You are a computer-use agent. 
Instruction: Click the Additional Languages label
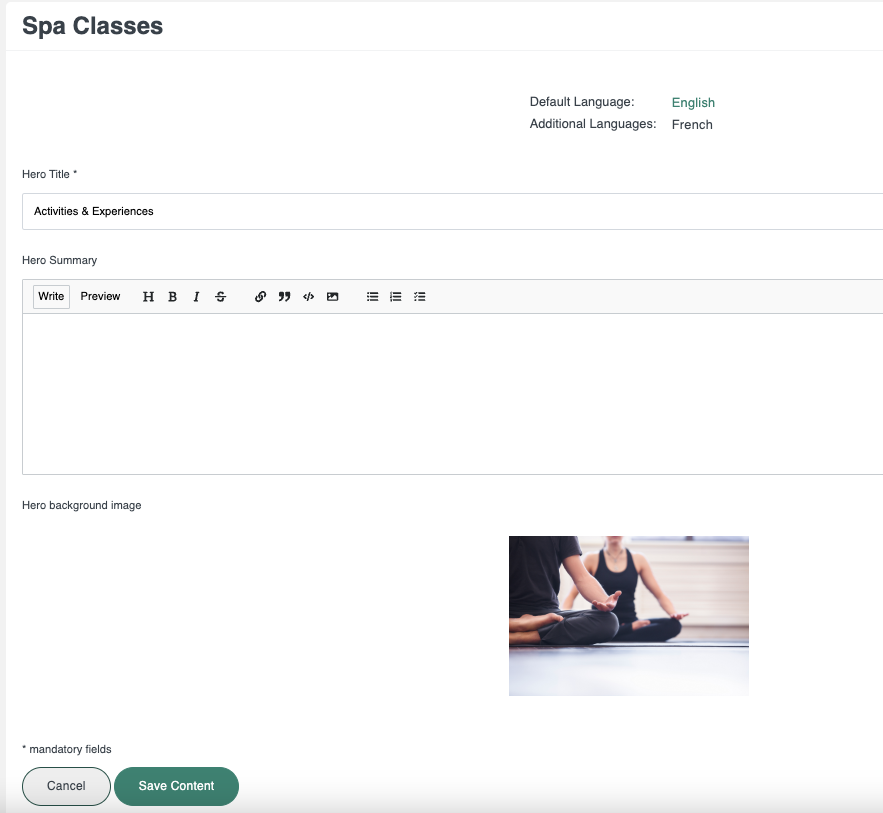pos(593,124)
